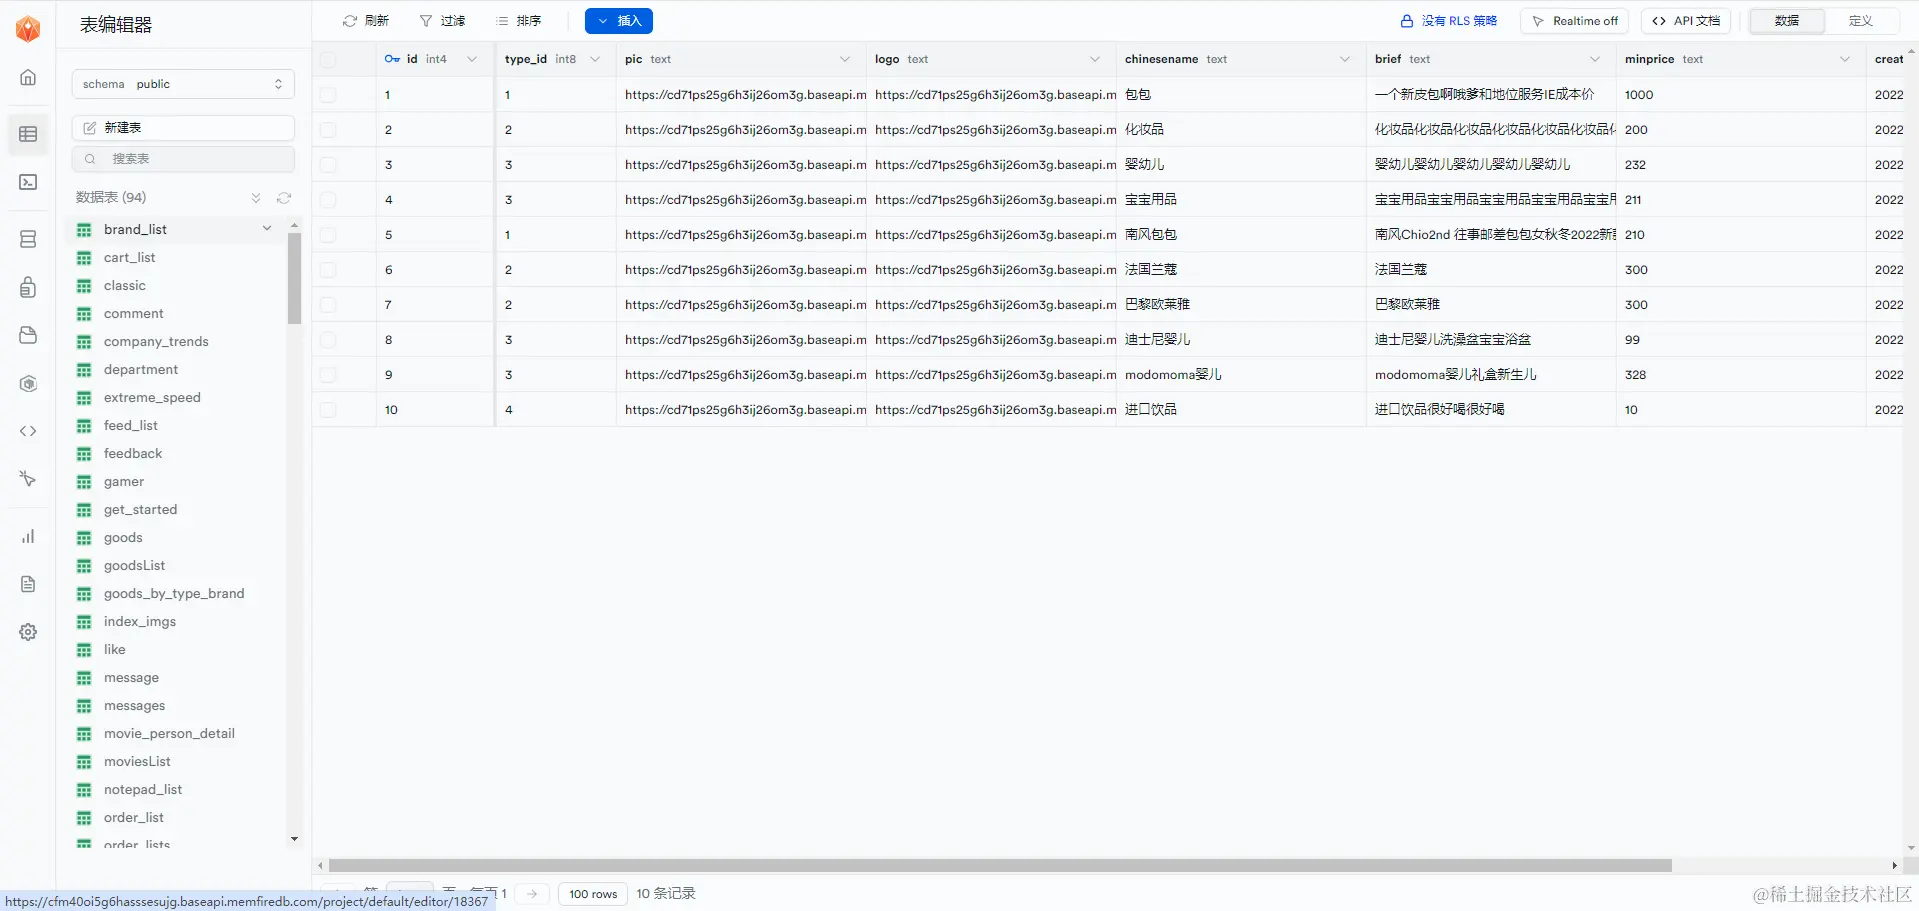Check the row with id 5

[x=328, y=235]
